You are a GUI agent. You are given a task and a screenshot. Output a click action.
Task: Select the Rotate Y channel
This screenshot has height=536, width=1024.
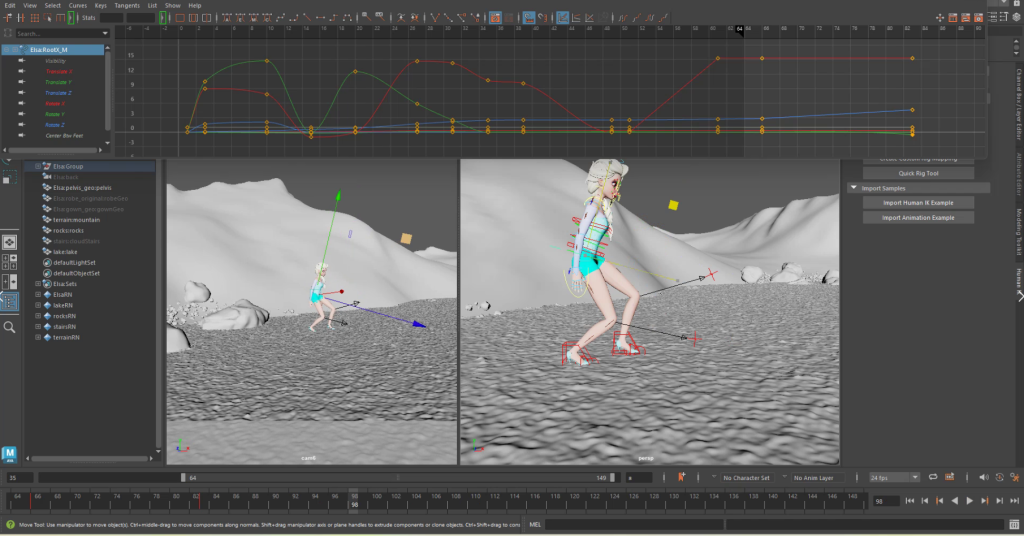pyautogui.click(x=55, y=114)
